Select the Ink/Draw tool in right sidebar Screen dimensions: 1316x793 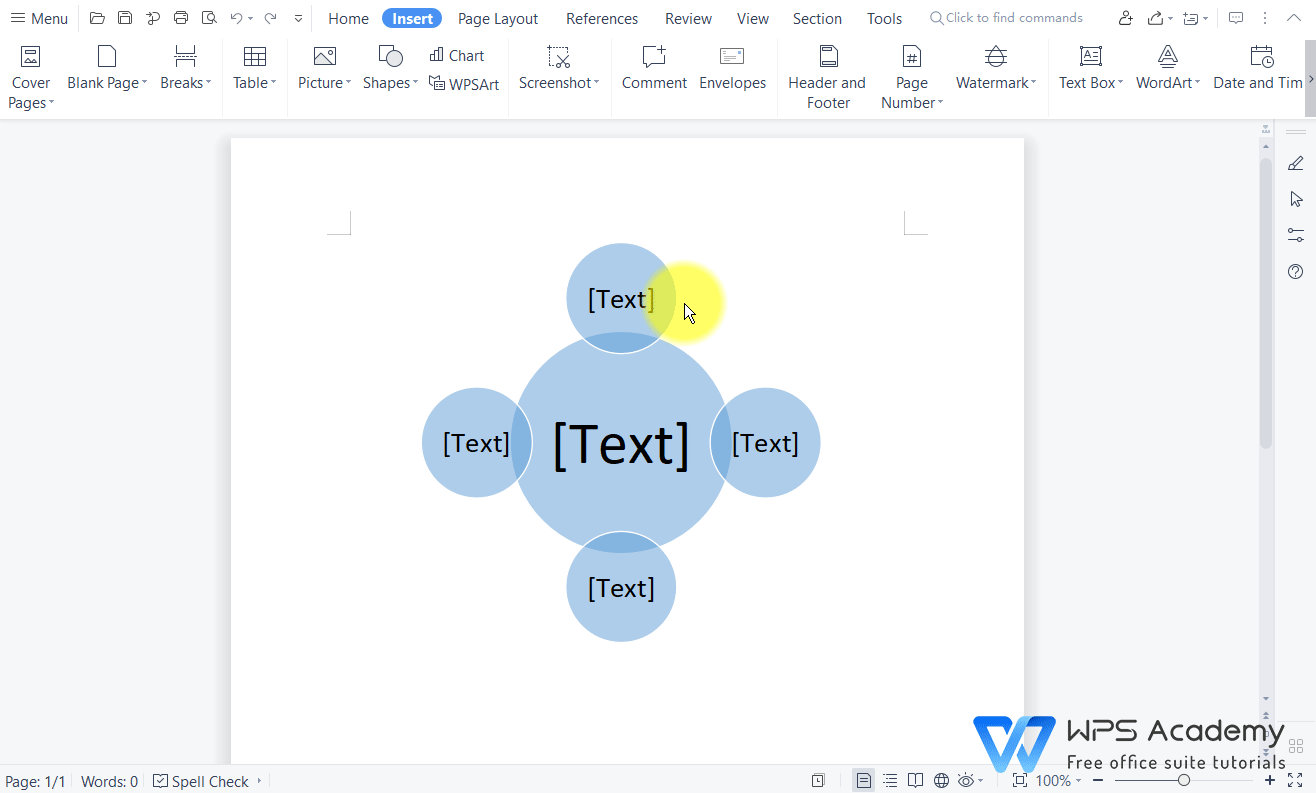click(x=1295, y=162)
